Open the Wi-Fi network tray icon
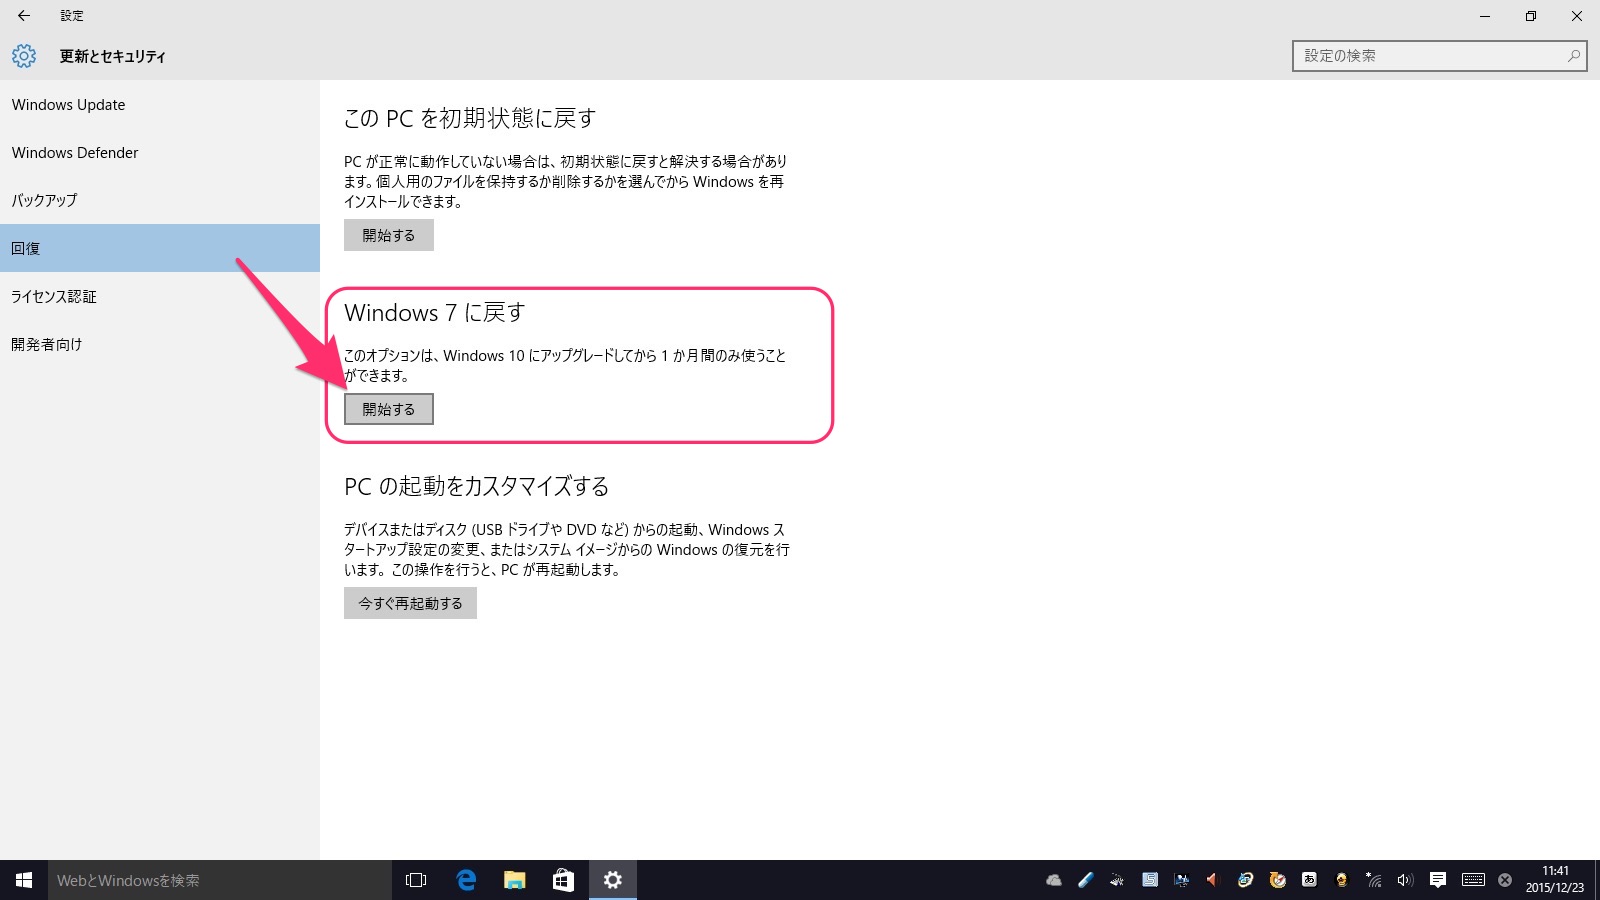Viewport: 1600px width, 900px height. point(1374,880)
